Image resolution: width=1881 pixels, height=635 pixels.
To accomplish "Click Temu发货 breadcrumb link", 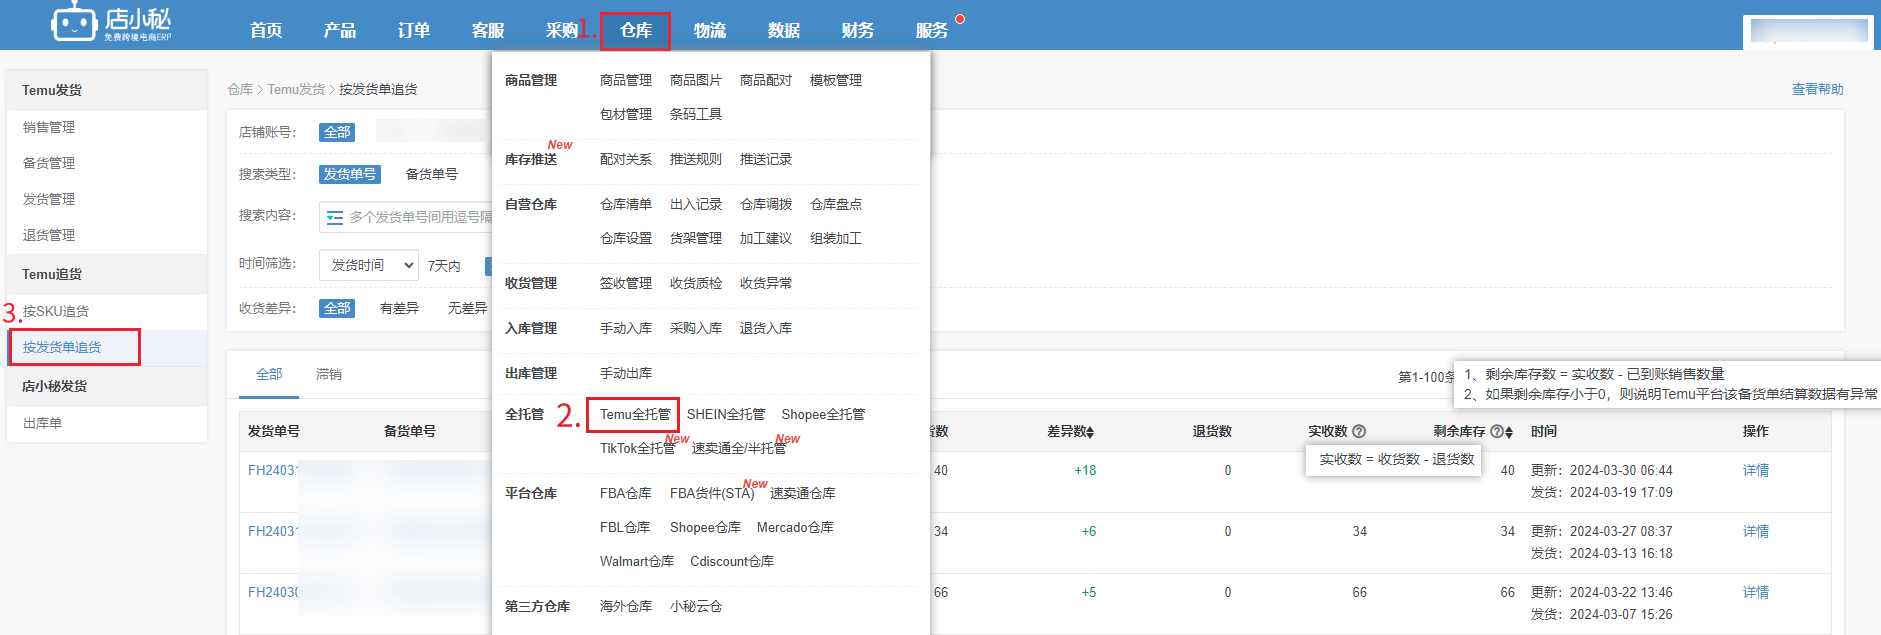I will click(x=296, y=89).
